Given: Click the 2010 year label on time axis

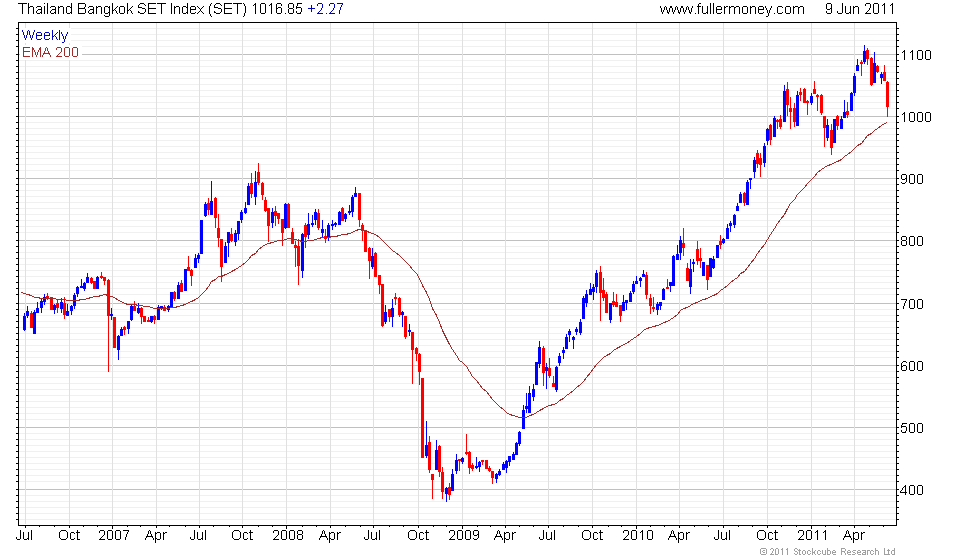Looking at the screenshot, I should pos(638,536).
